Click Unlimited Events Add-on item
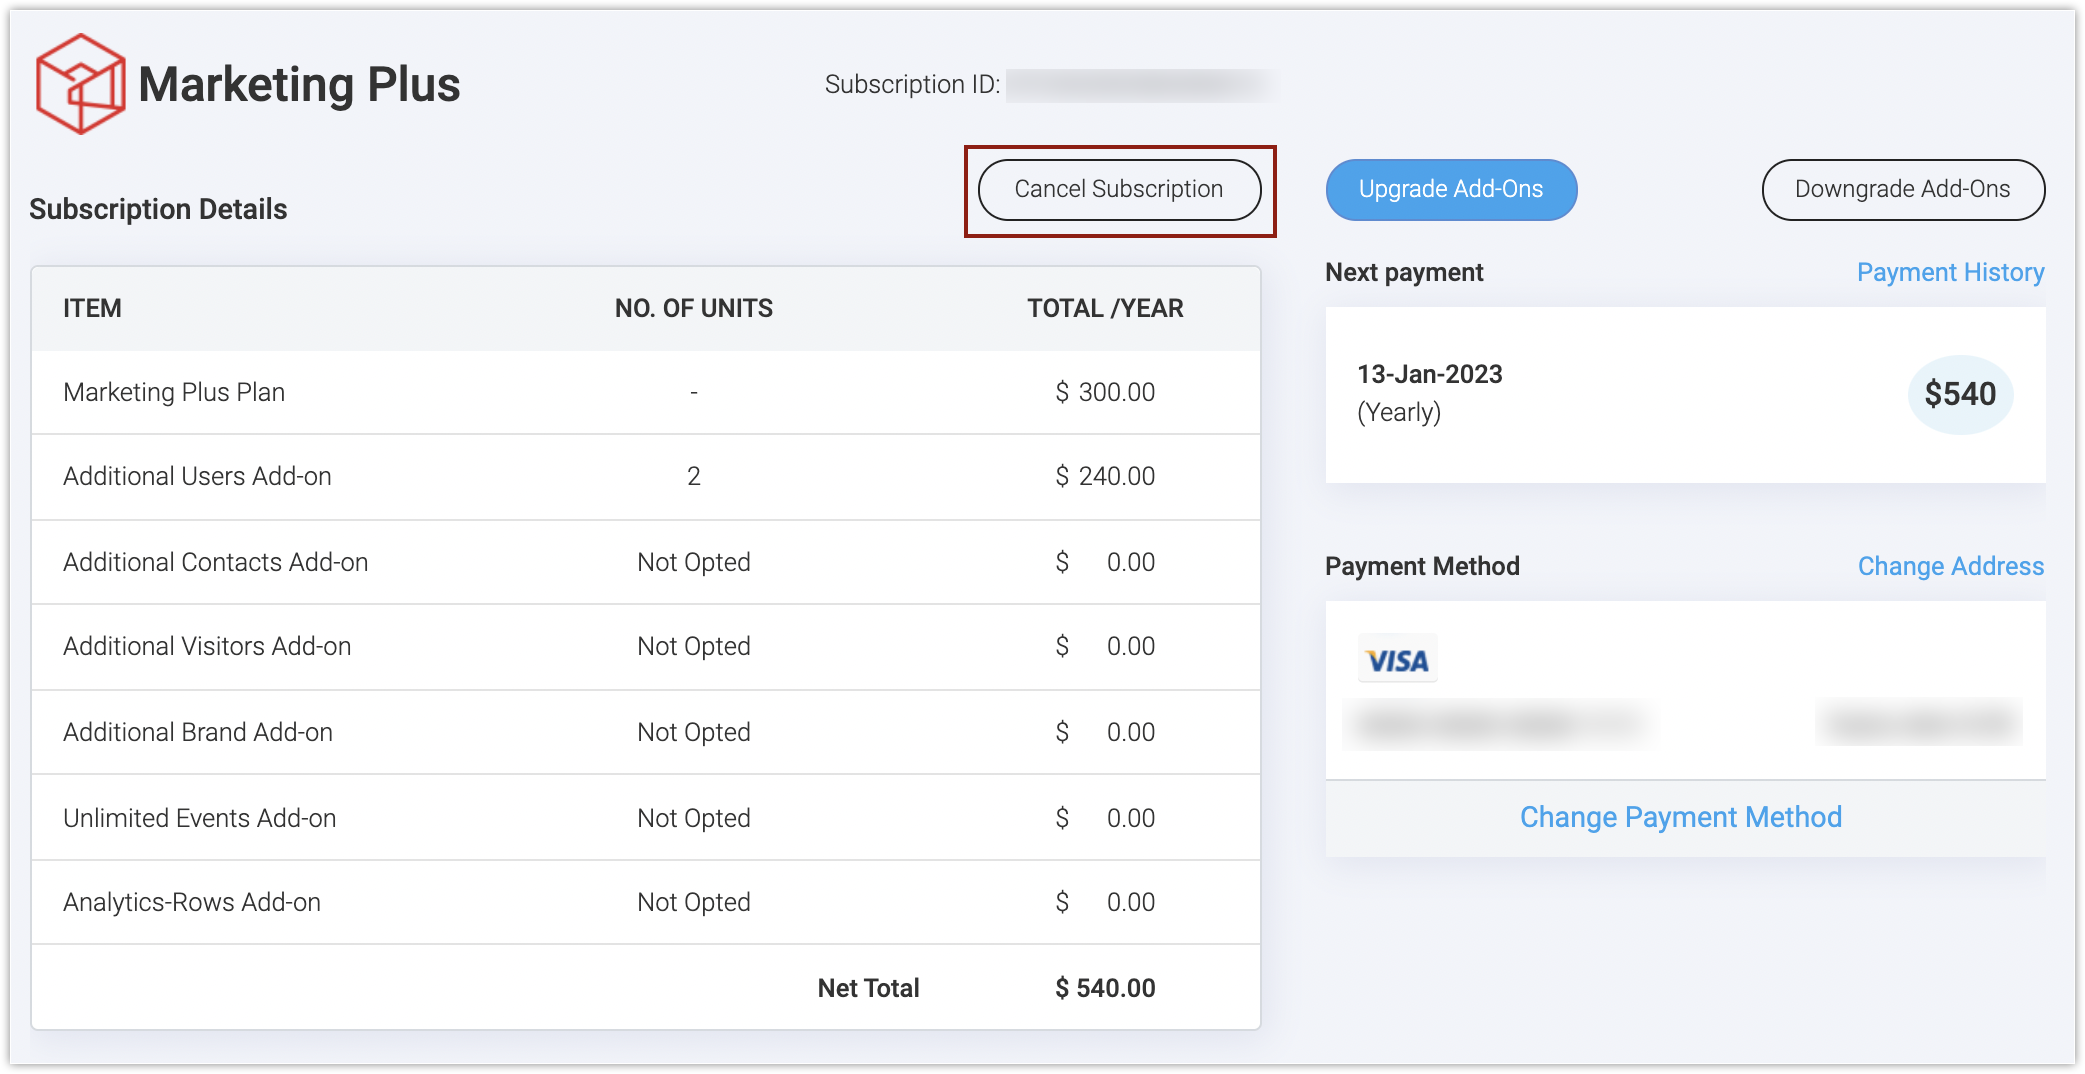Image resolution: width=2085 pixels, height=1074 pixels. click(x=199, y=818)
